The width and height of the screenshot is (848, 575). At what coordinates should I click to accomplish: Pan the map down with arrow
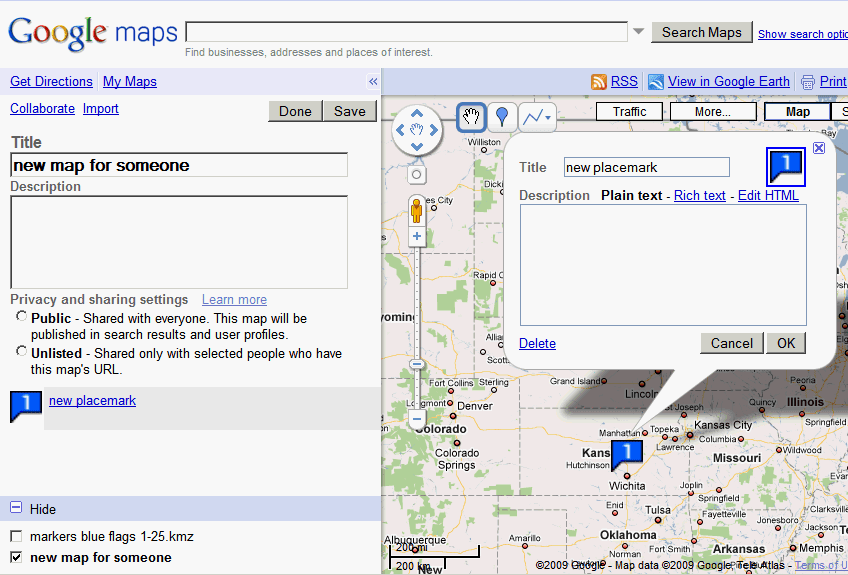(x=416, y=147)
